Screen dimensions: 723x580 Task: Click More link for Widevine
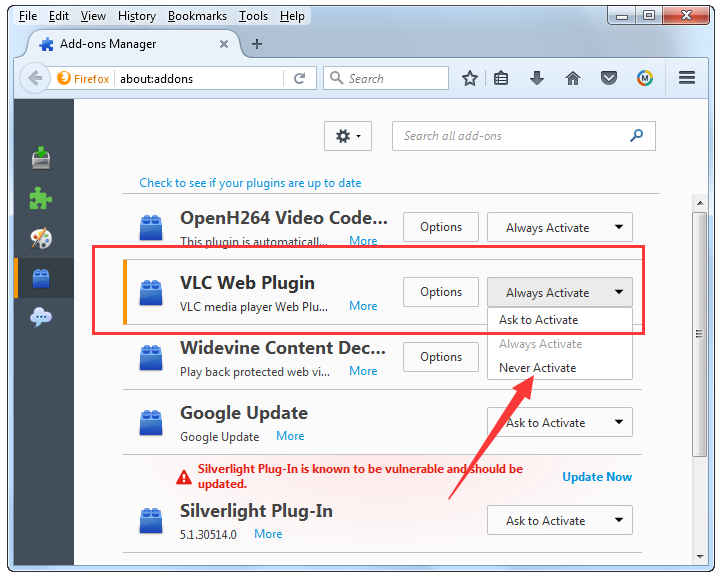tap(363, 371)
